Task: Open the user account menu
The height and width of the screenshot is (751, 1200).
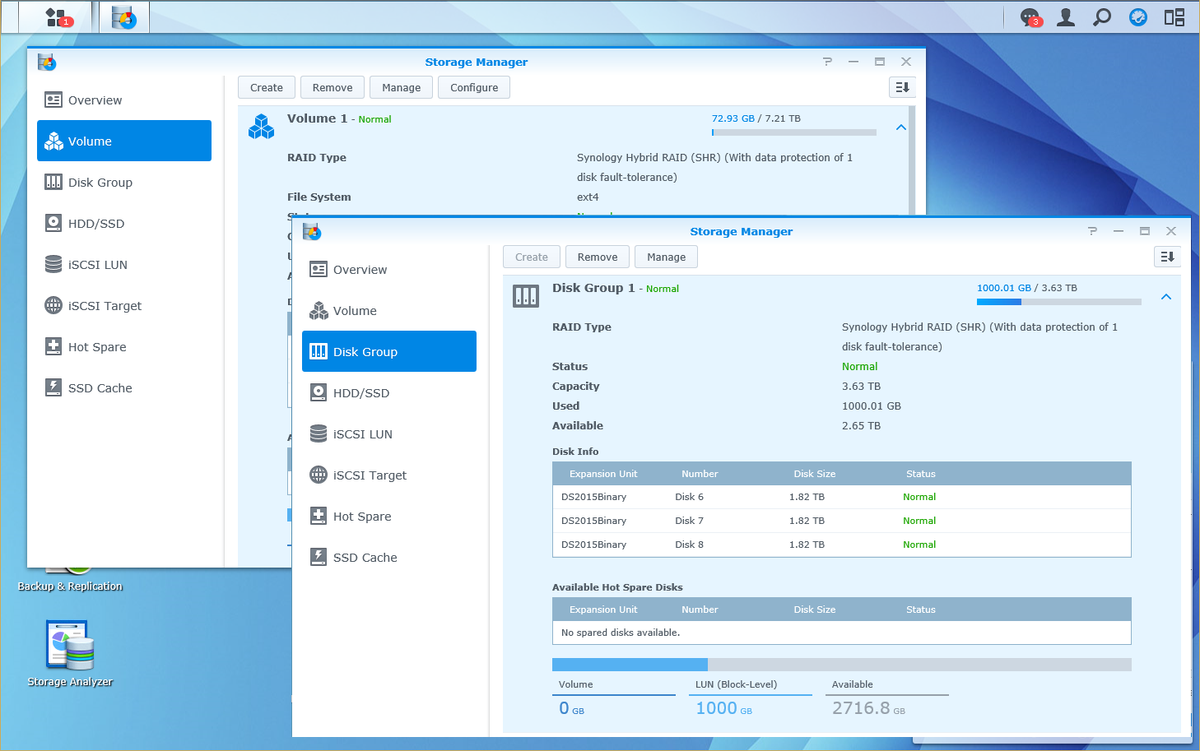Action: (x=1065, y=16)
